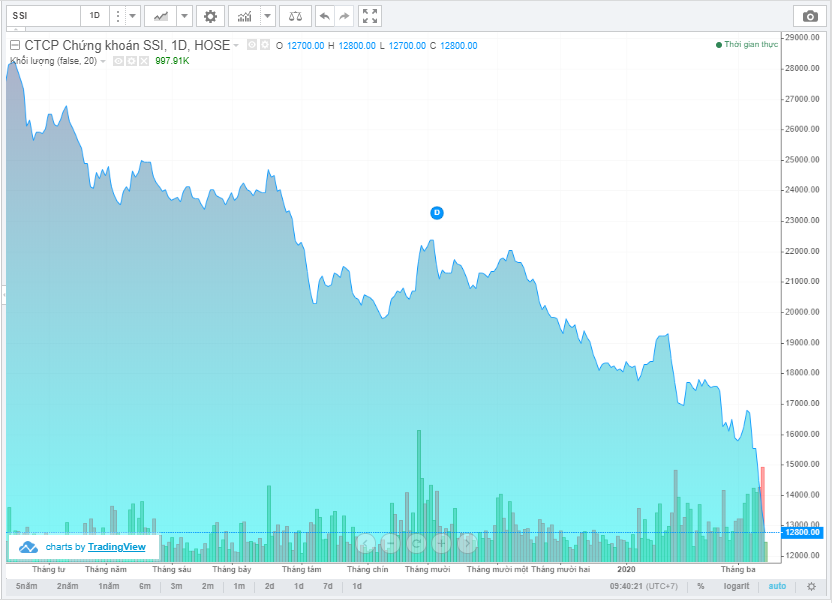
Task: Click the 20000.00 price axis label
Action: pos(803,312)
